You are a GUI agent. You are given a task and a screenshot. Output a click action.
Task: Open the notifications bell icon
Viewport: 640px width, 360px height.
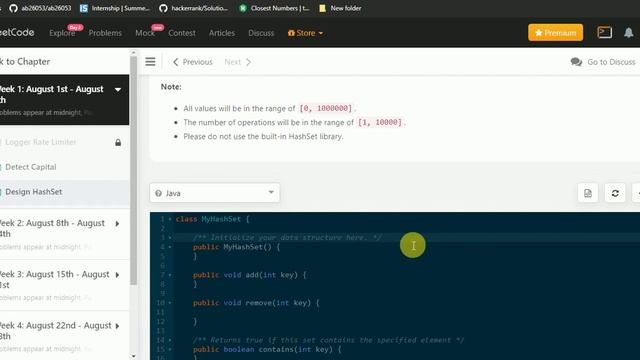pos(629,33)
